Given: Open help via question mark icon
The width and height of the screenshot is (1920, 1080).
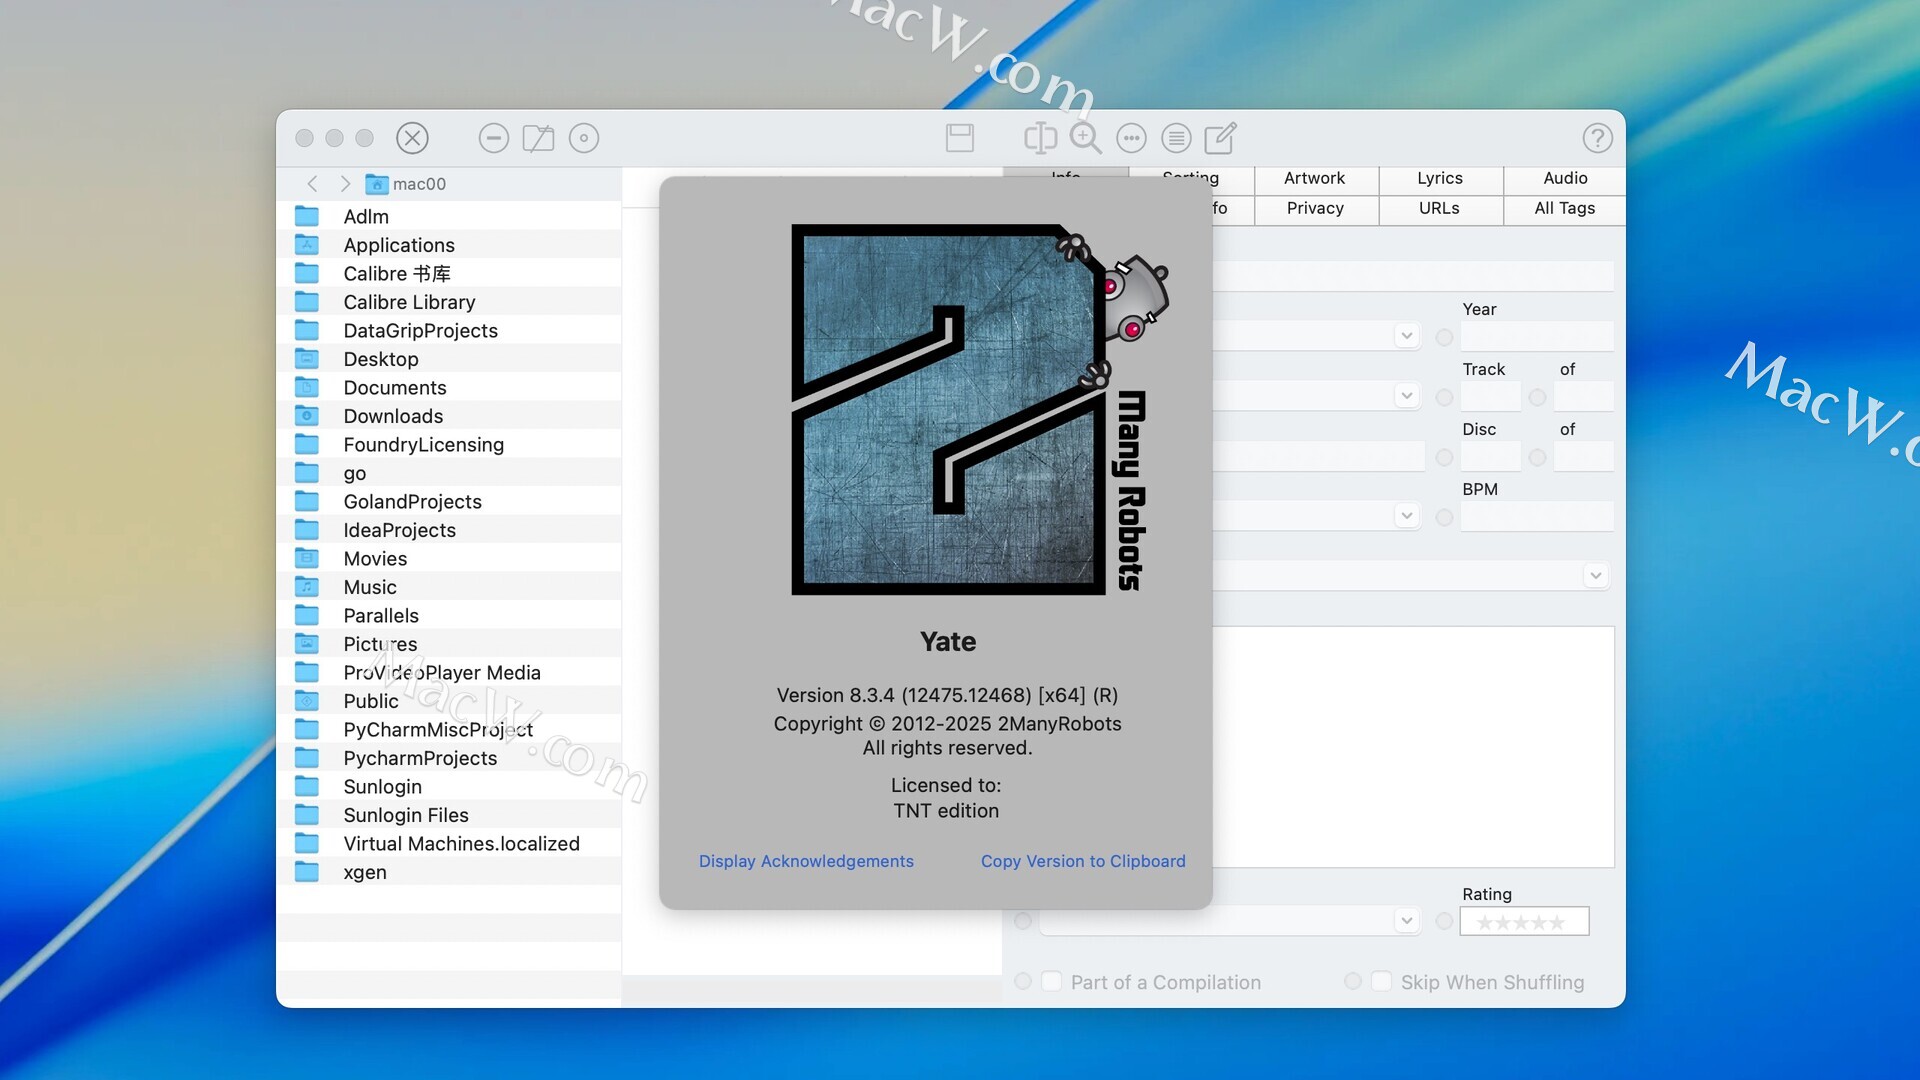Looking at the screenshot, I should point(1597,138).
